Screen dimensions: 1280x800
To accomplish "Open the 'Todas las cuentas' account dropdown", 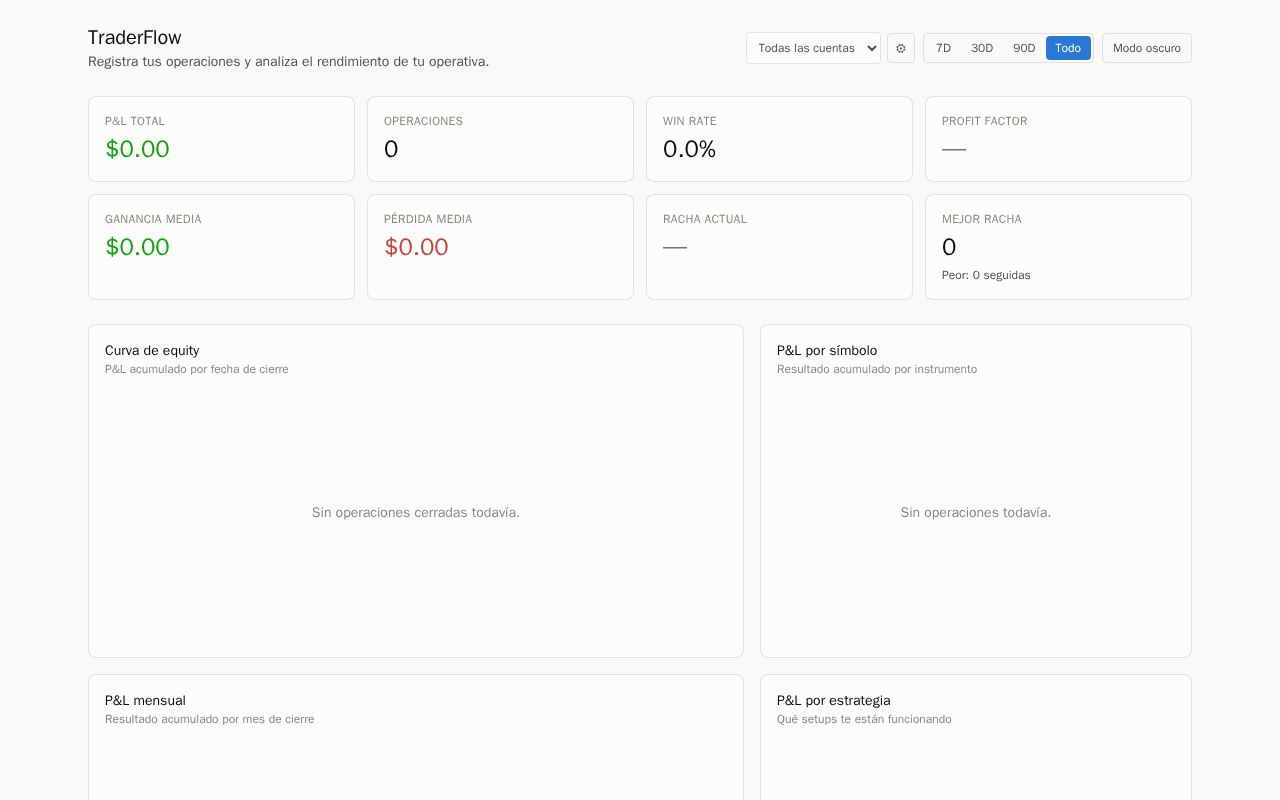I will click(813, 48).
